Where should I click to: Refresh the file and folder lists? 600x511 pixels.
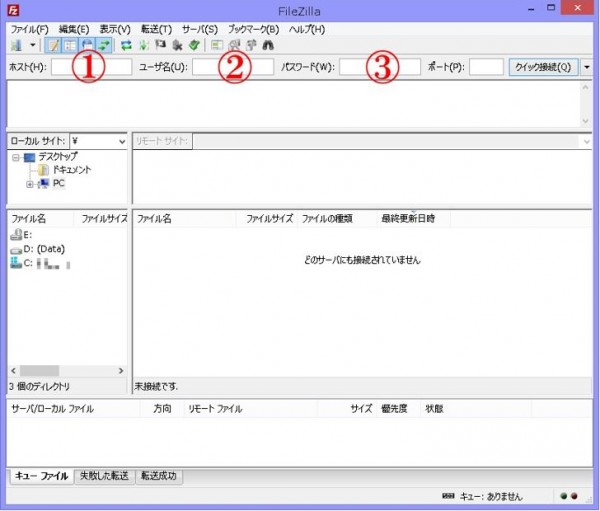(126, 46)
